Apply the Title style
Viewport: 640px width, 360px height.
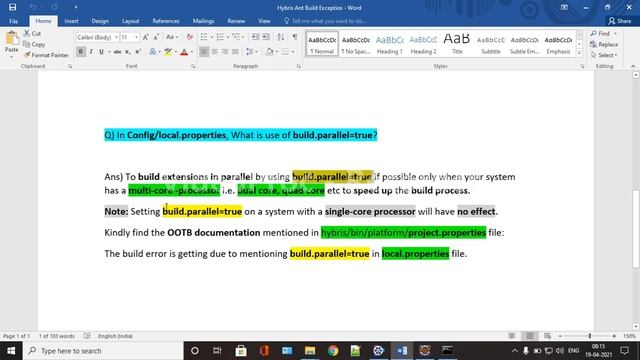click(457, 44)
